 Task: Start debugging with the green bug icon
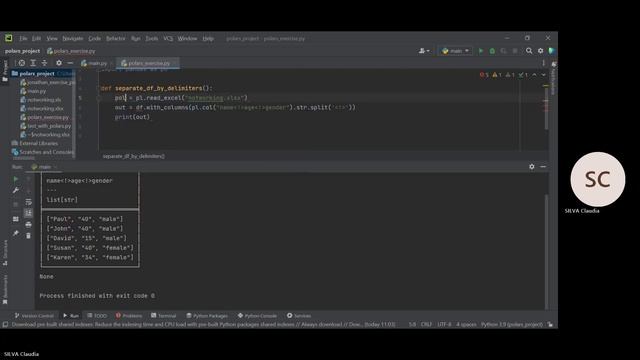[492, 51]
